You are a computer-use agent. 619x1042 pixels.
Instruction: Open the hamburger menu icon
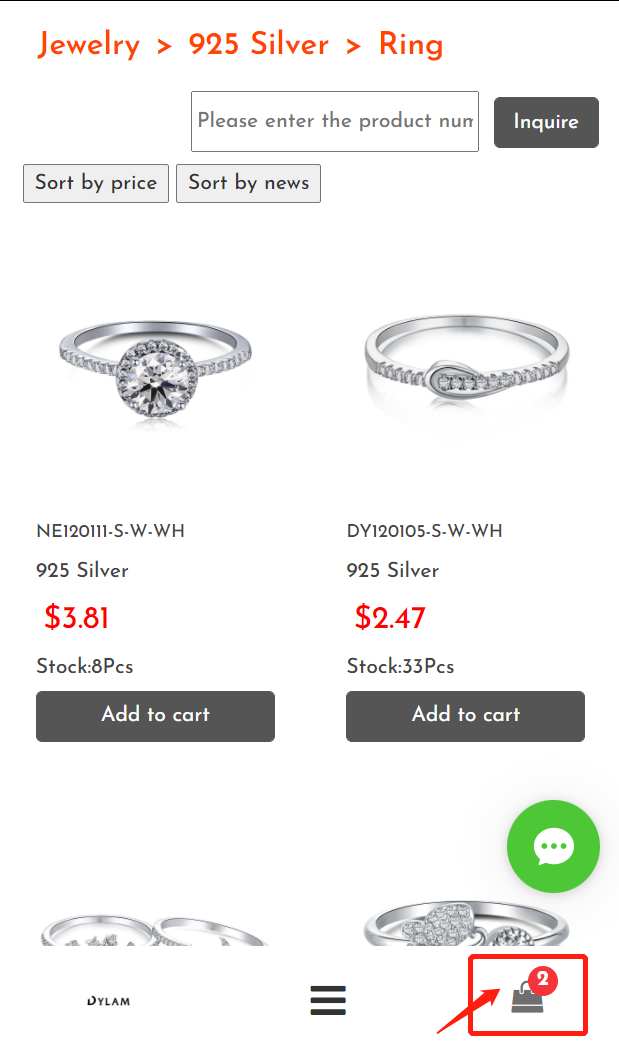pos(328,1000)
